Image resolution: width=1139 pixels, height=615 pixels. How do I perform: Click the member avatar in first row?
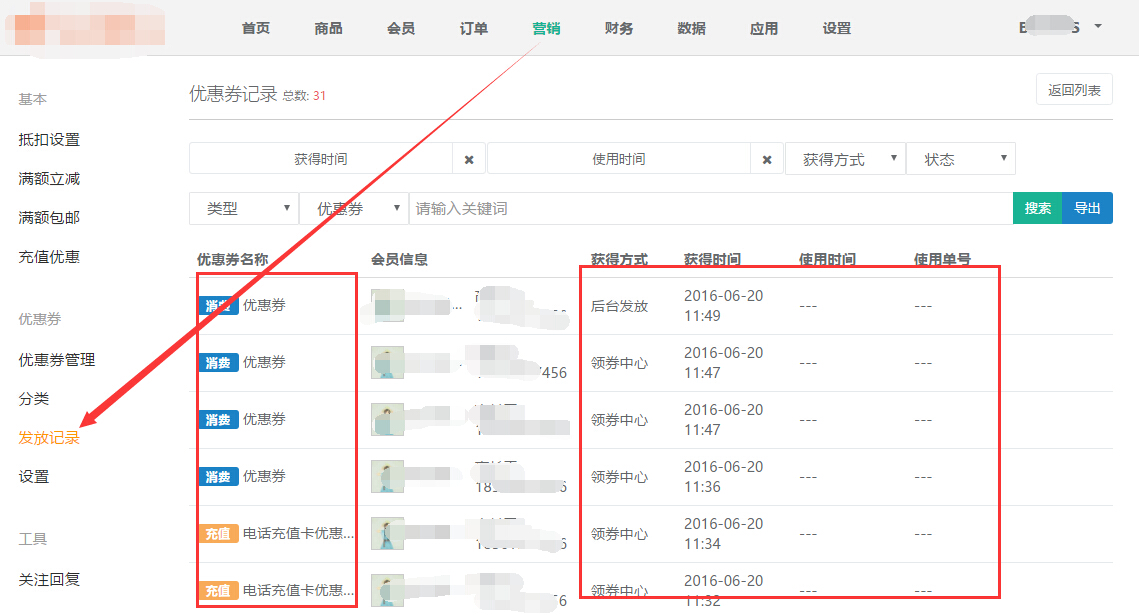pos(387,306)
